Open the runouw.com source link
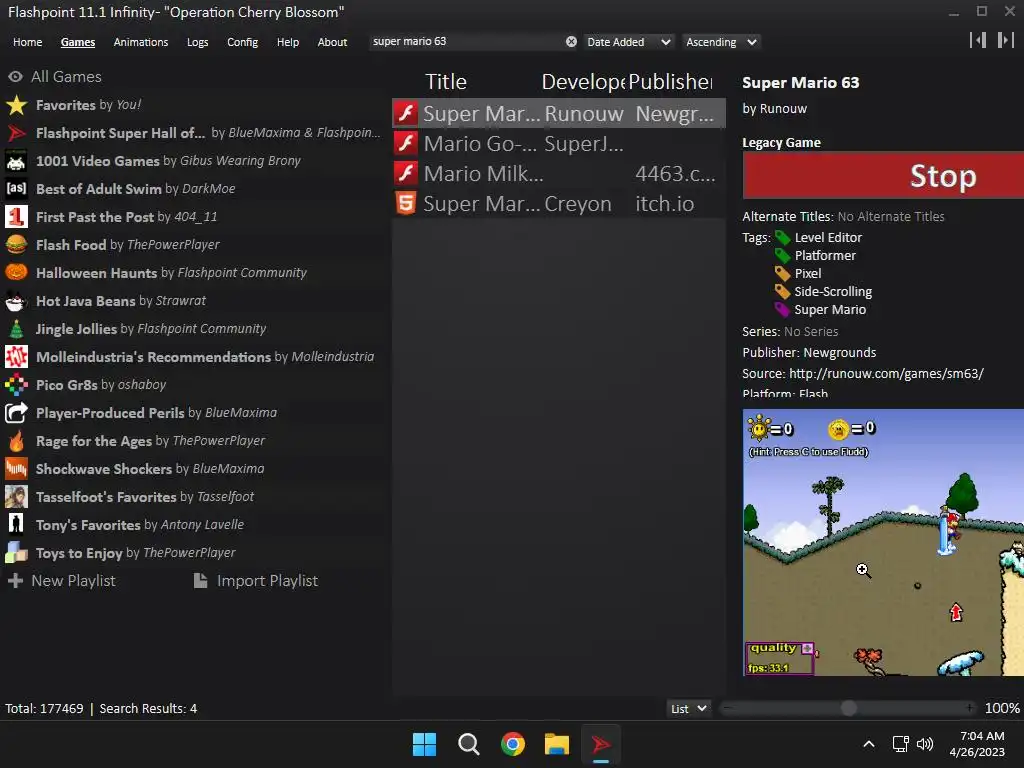1024x768 pixels. [x=886, y=374]
